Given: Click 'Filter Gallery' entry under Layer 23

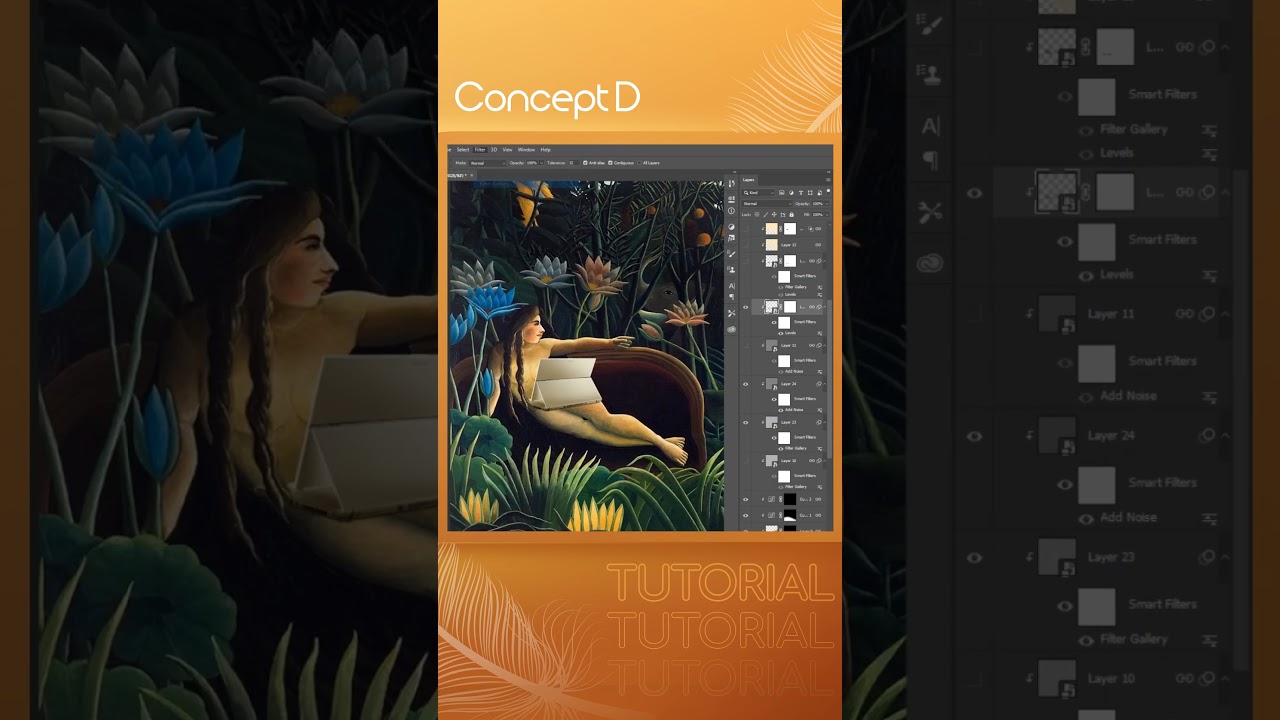Looking at the screenshot, I should (x=796, y=448).
